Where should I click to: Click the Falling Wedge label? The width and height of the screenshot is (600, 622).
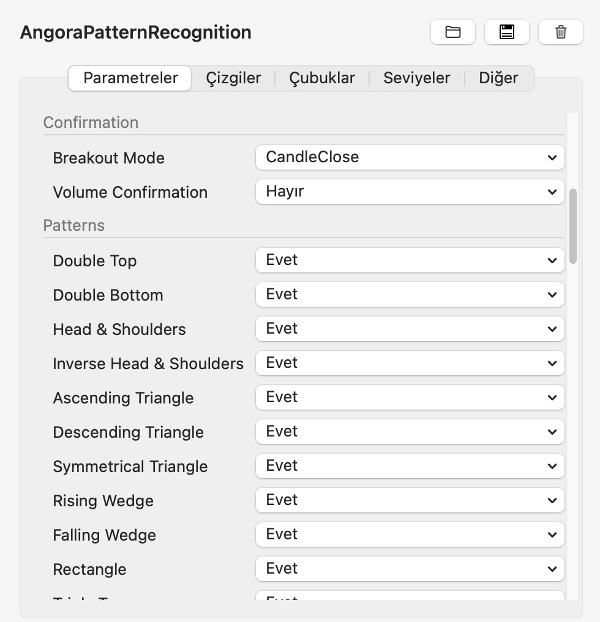point(104,535)
